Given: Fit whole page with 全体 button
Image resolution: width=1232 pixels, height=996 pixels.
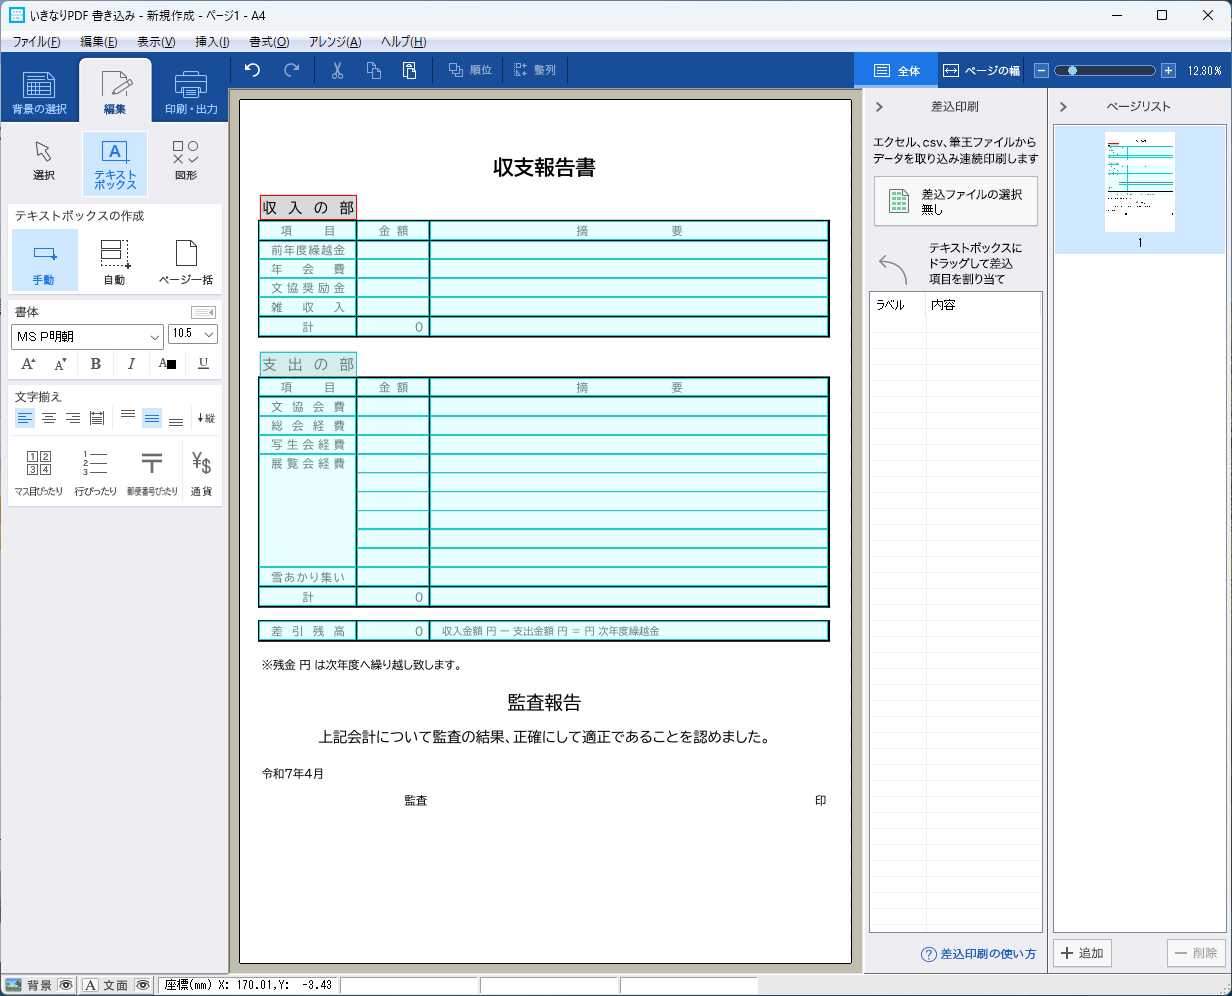Looking at the screenshot, I should point(896,71).
